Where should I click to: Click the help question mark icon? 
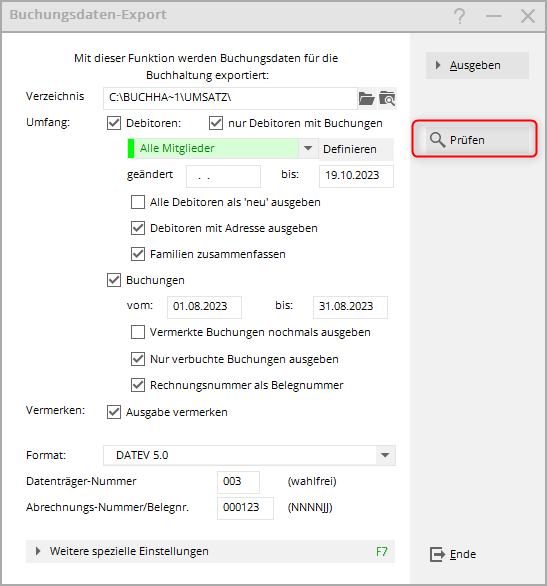[460, 16]
